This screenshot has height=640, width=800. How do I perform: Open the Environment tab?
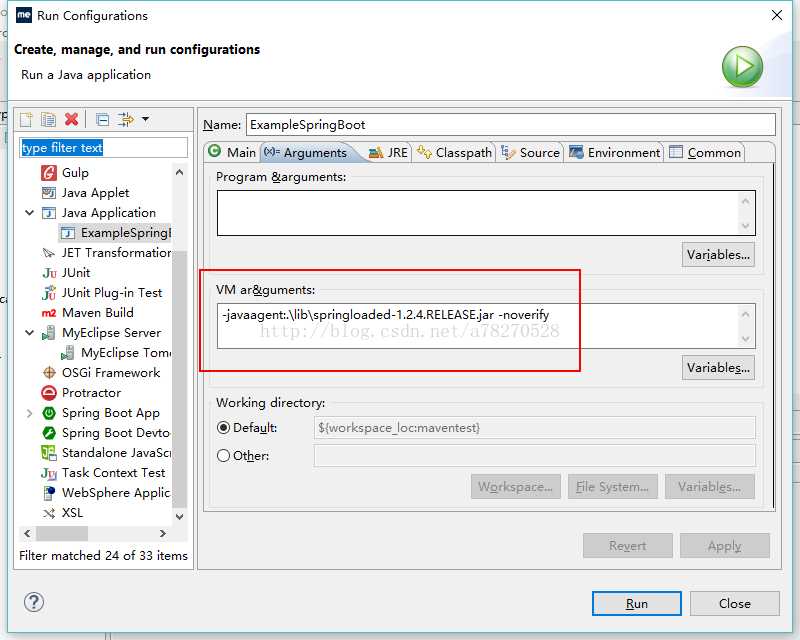click(x=614, y=152)
